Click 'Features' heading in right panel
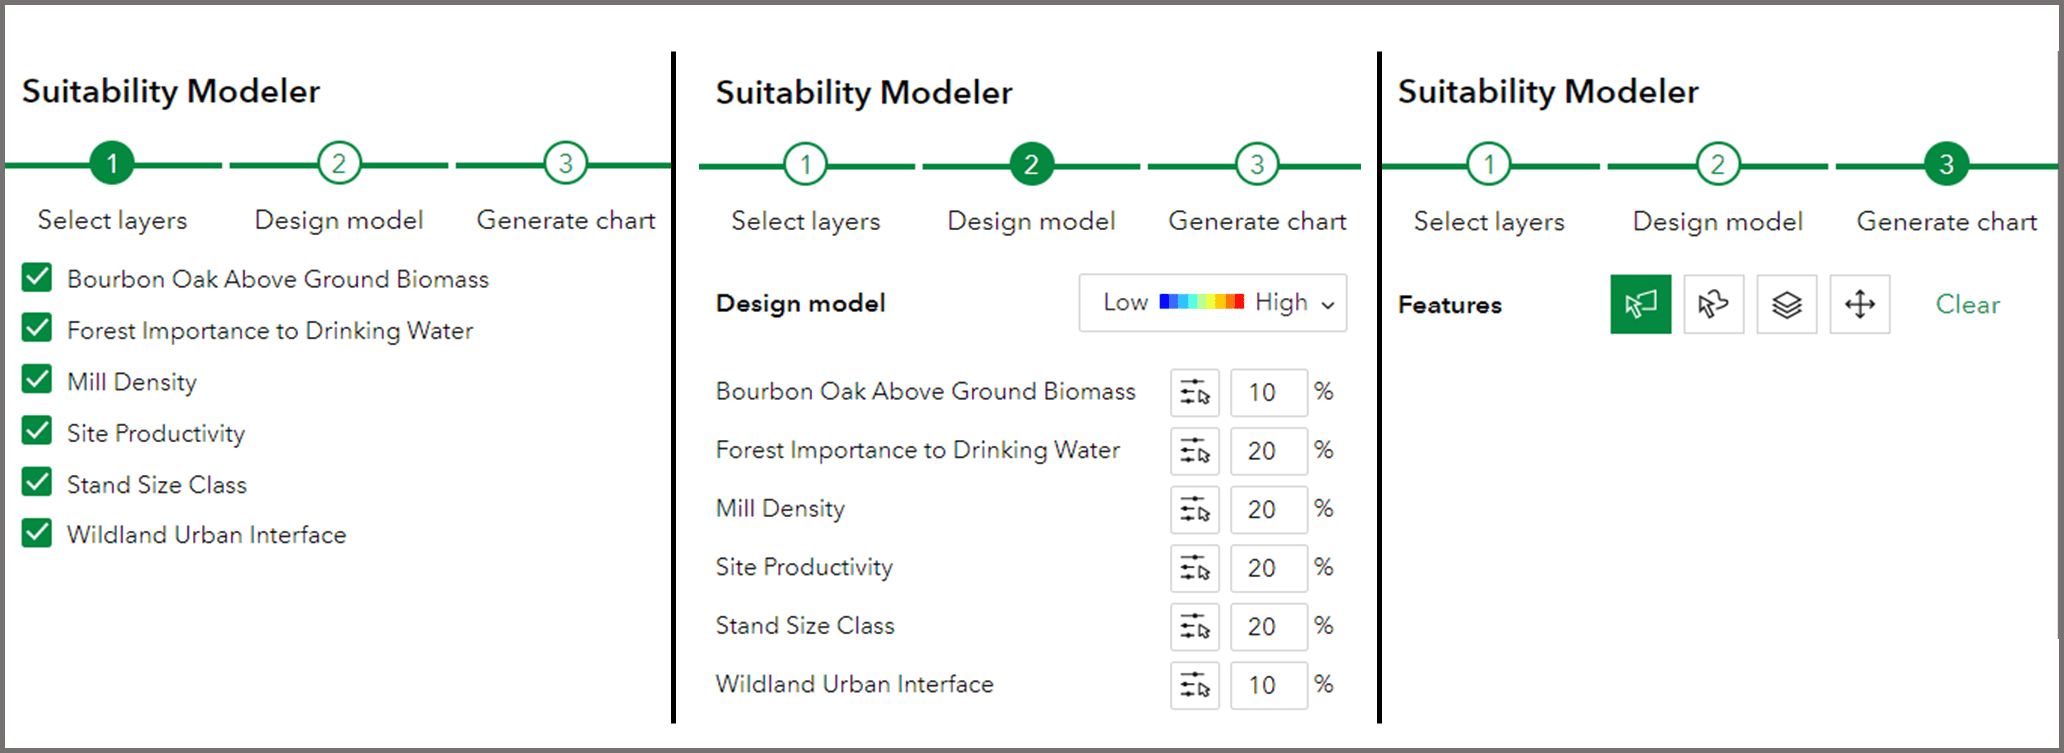The width and height of the screenshot is (2064, 753). pyautogui.click(x=1450, y=305)
